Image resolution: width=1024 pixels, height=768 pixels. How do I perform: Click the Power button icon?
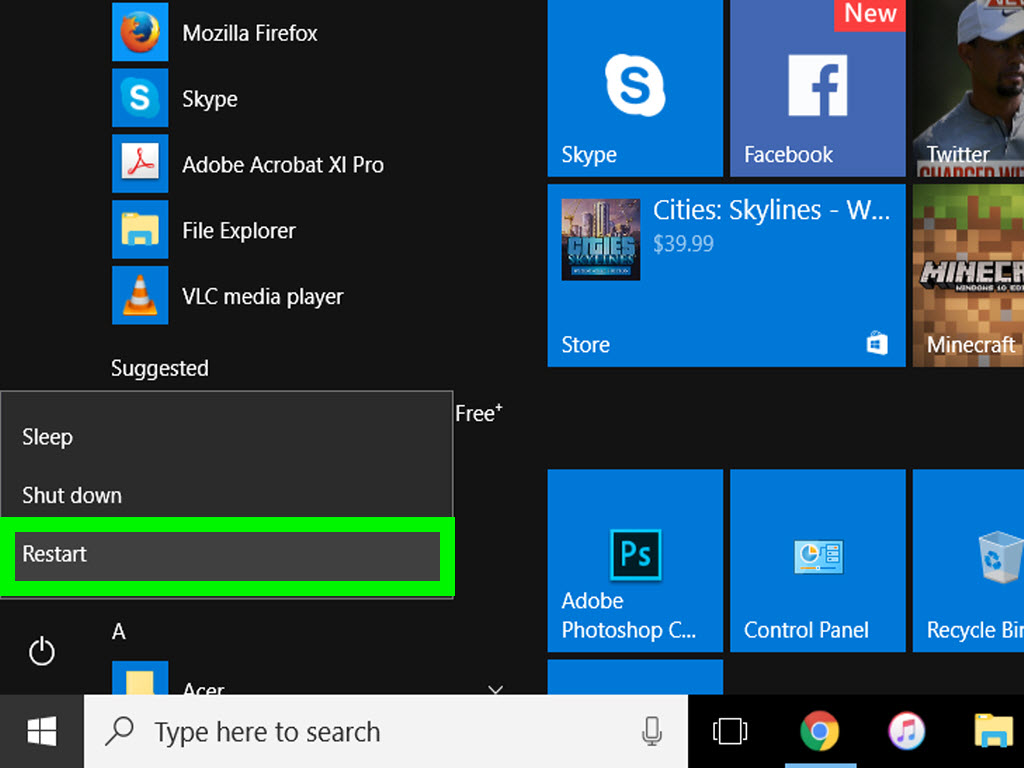coord(42,651)
